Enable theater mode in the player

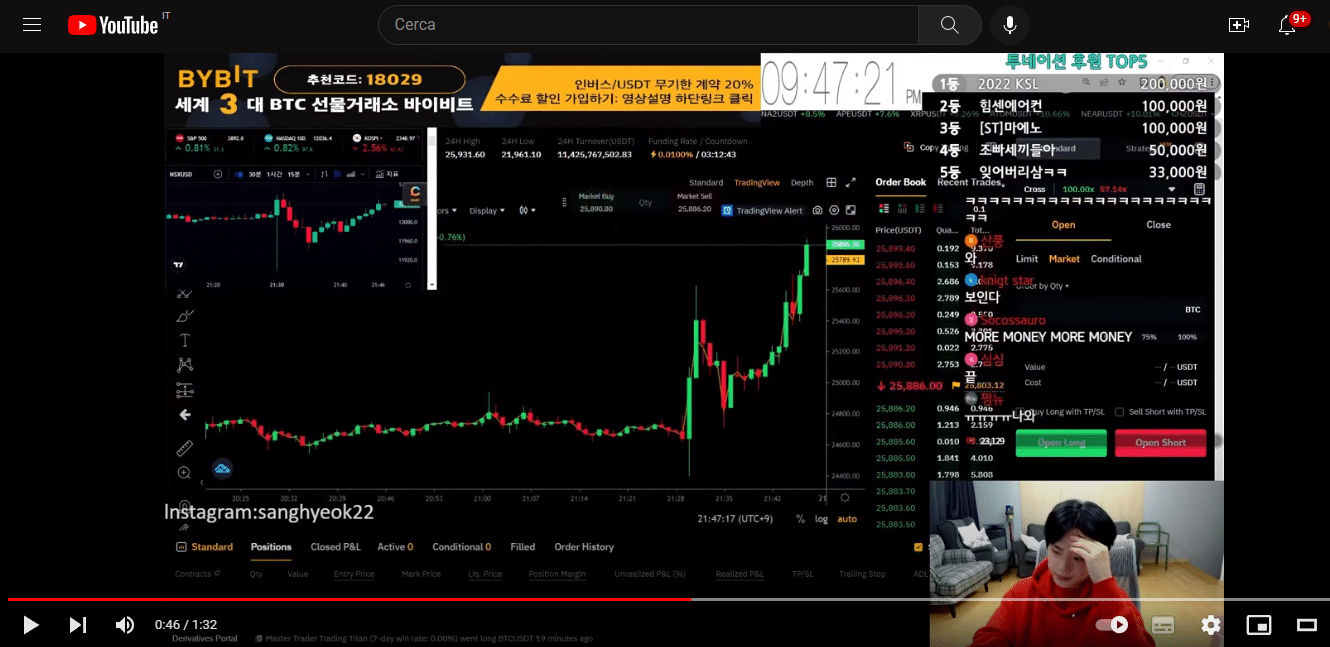(x=1307, y=625)
